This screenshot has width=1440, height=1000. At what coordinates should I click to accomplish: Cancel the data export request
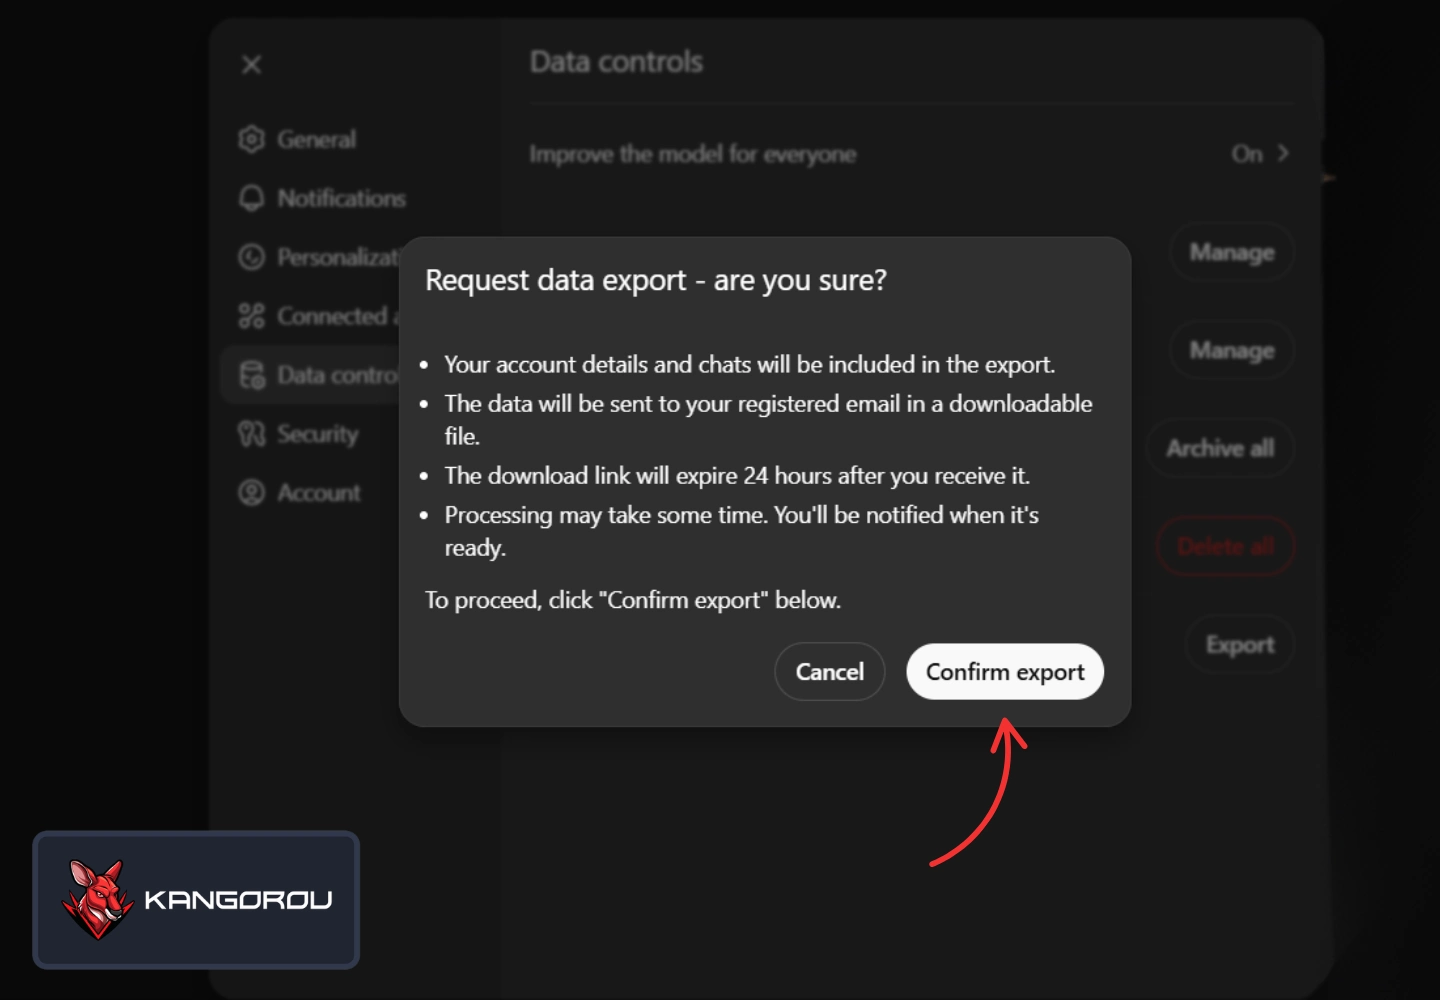[x=829, y=671]
